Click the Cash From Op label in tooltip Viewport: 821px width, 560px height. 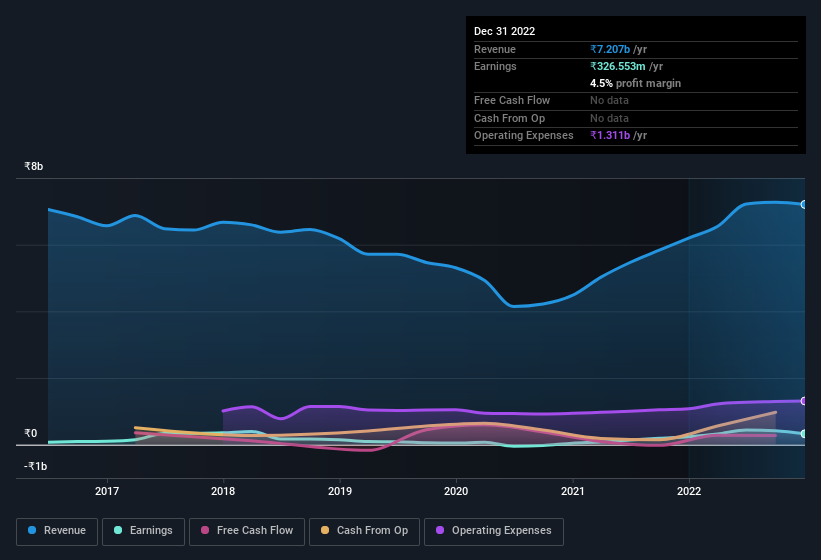click(x=509, y=118)
